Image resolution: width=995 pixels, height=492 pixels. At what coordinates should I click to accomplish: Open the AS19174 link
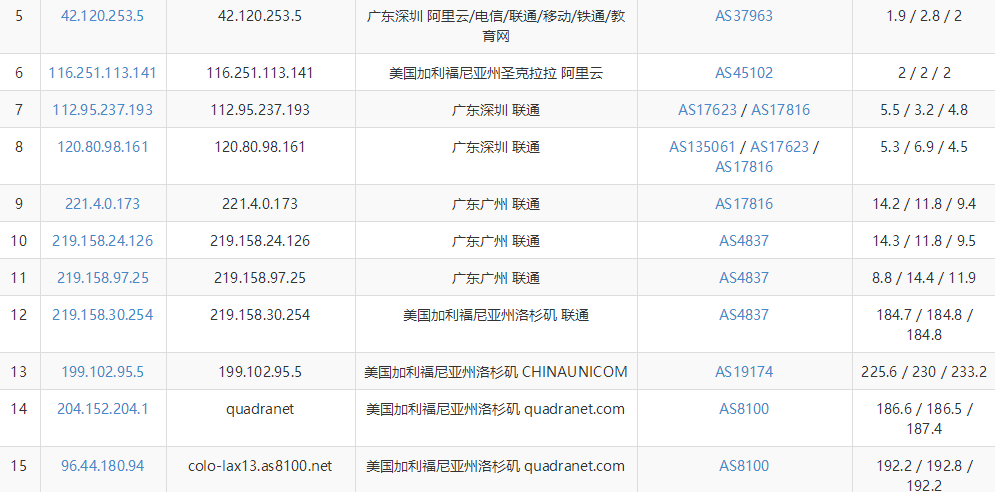coord(744,371)
